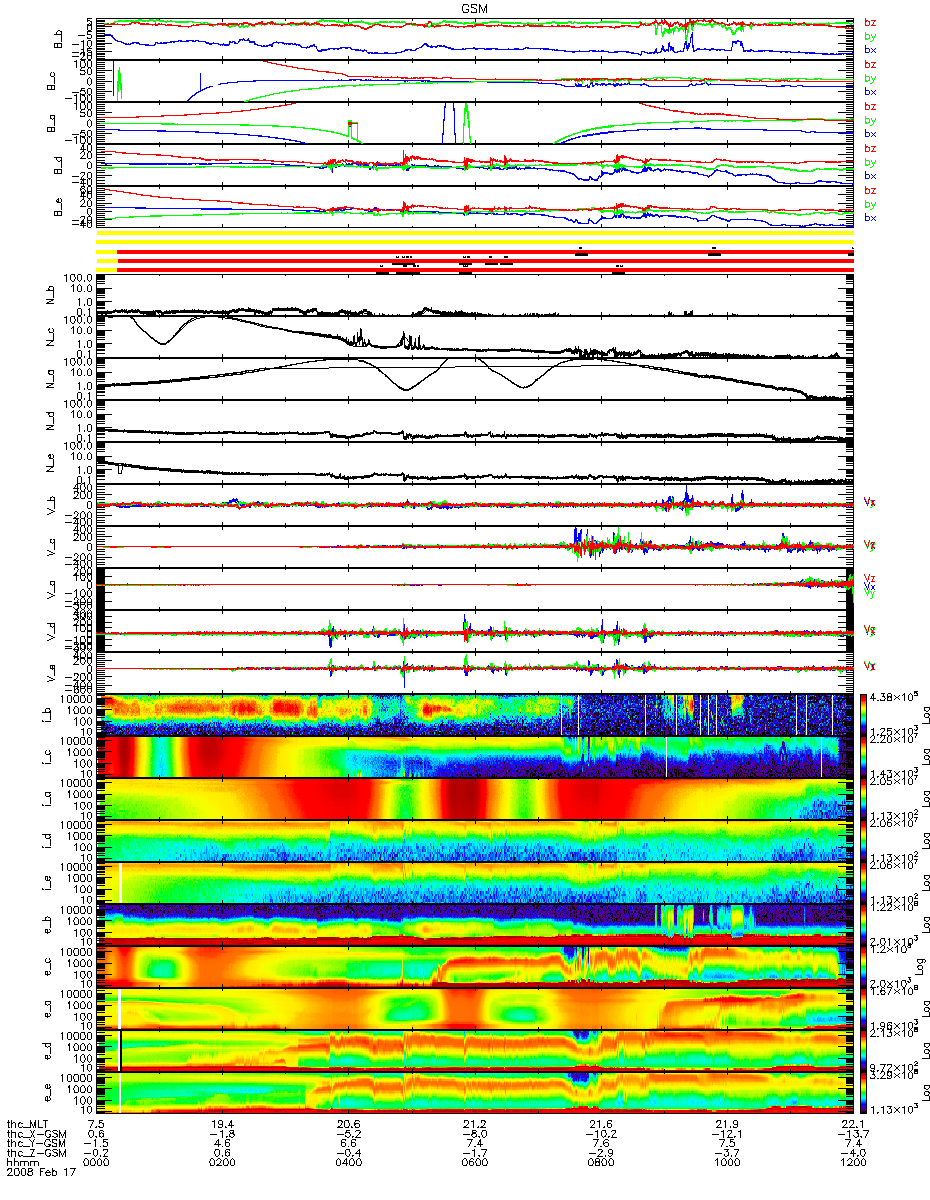Click the thc_MLT row label
The height and width of the screenshot is (1200, 930).
tap(29, 1124)
